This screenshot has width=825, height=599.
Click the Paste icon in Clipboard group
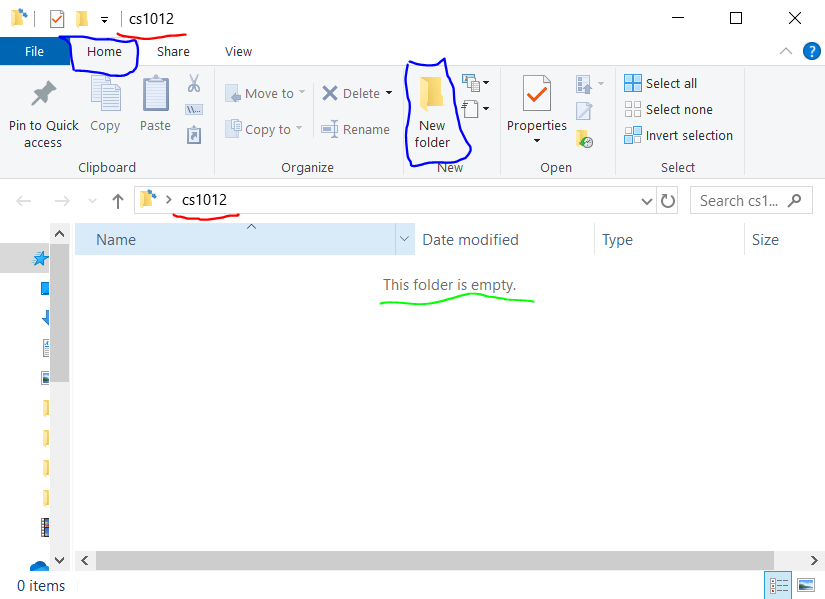[155, 96]
